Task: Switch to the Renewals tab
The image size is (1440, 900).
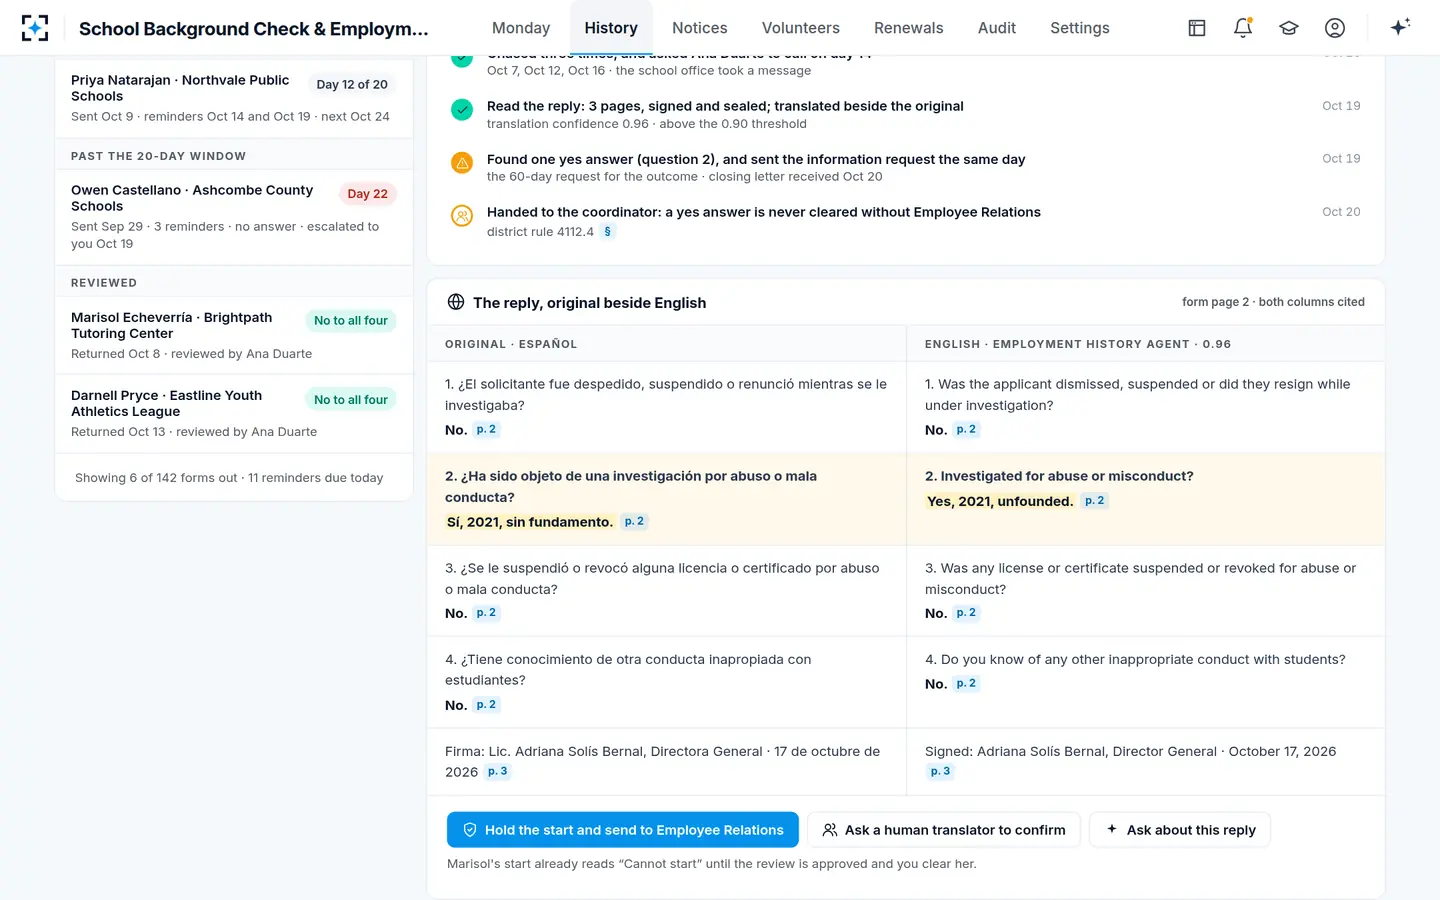Action: [909, 28]
